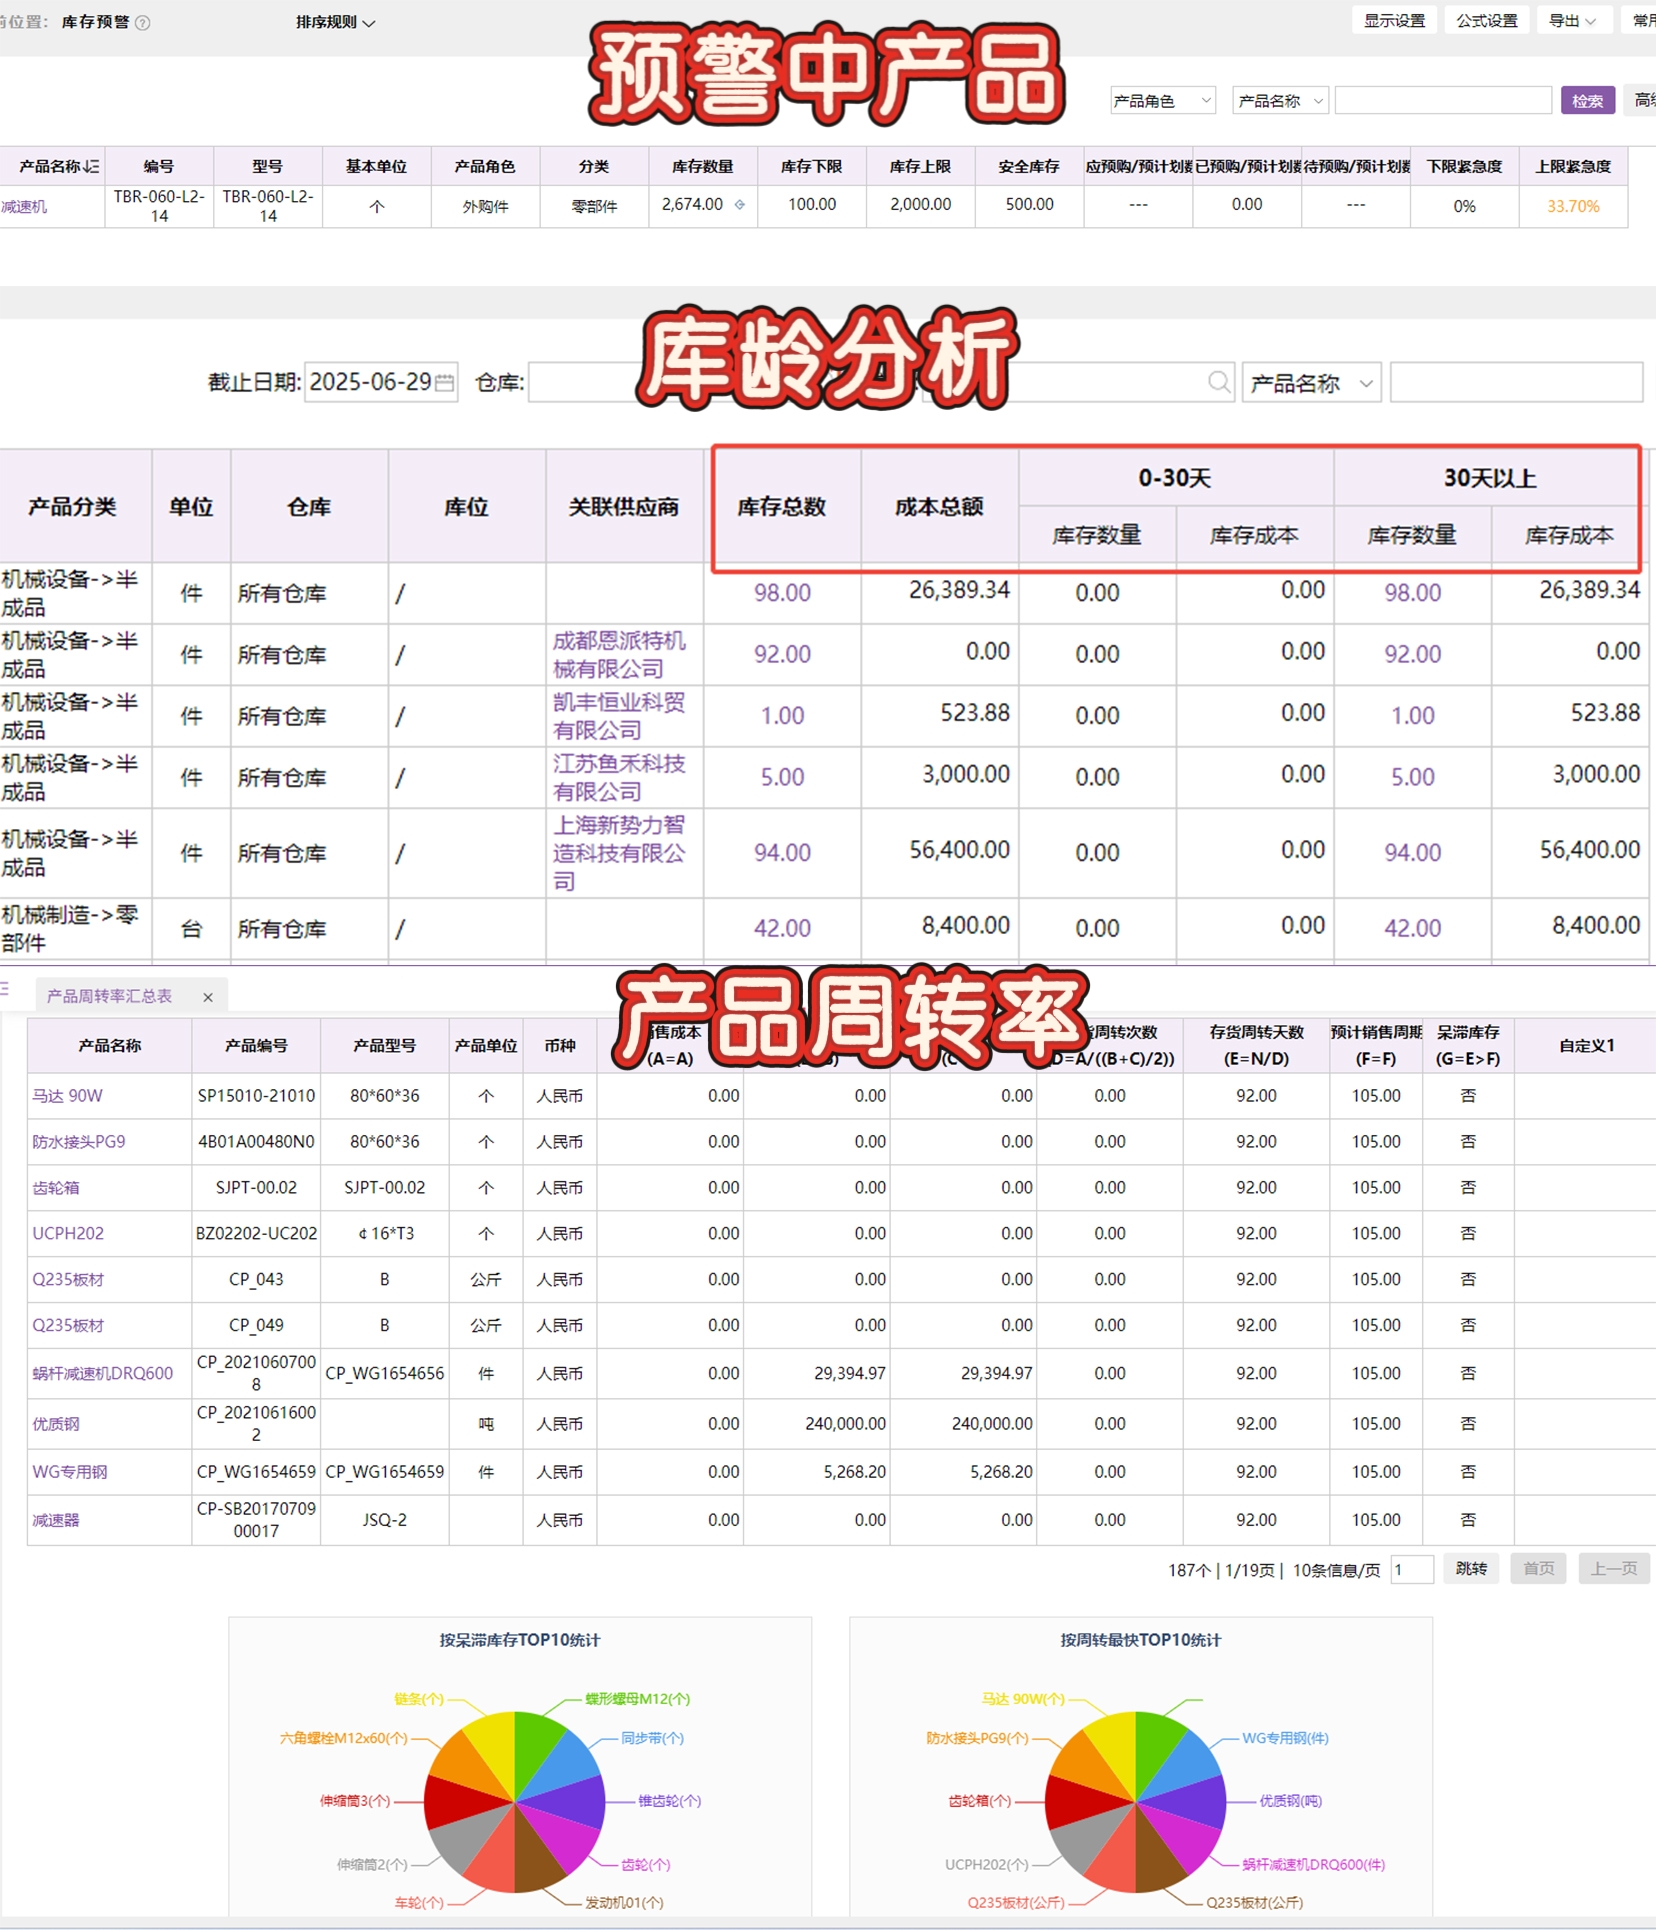
Task: Click the help icon beside 库存预警
Action: (143, 22)
